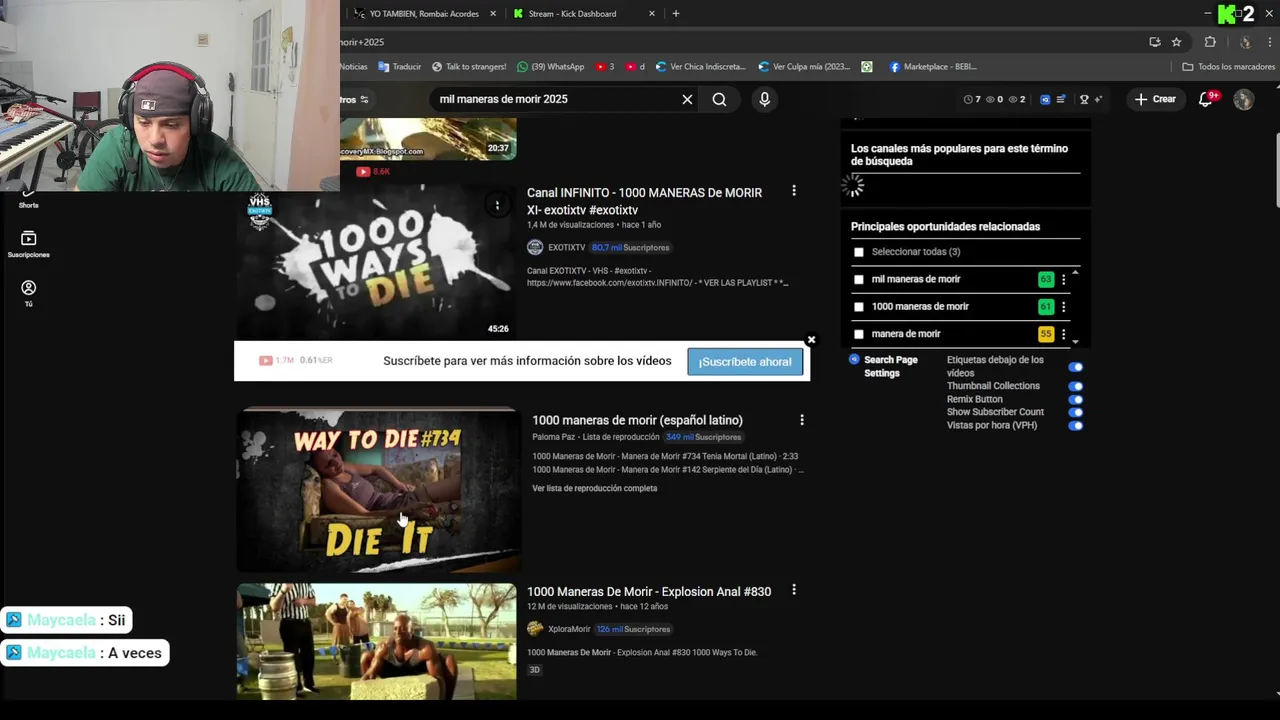Screen dimensions: 1280x720
Task: Clear the YouTube search box with the X
Action: coord(687,99)
